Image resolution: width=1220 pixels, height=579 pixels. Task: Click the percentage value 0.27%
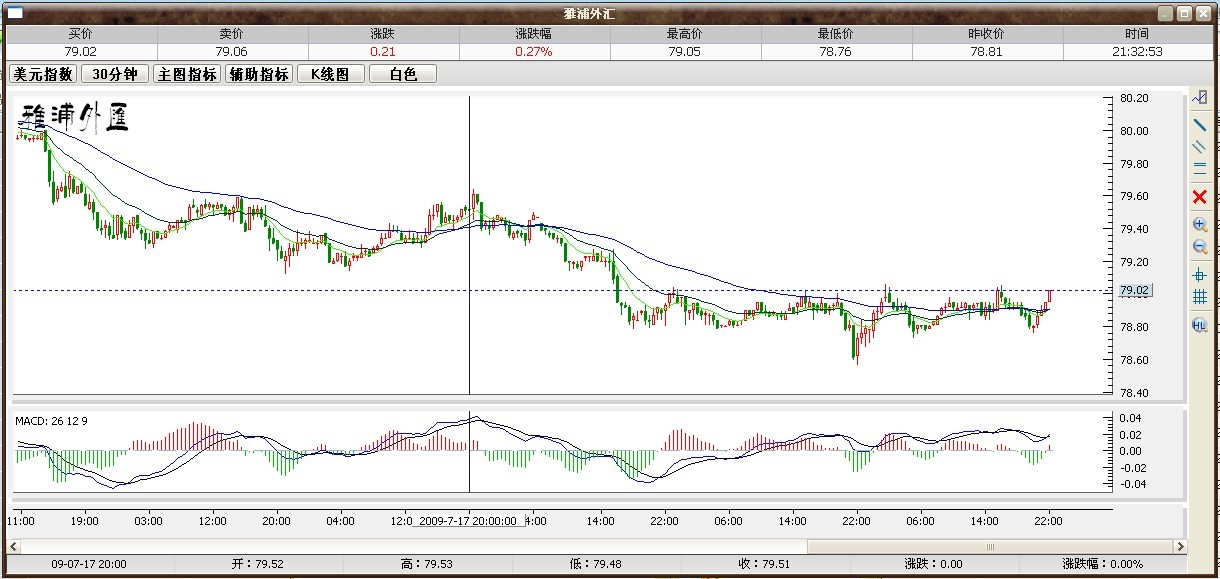(534, 51)
